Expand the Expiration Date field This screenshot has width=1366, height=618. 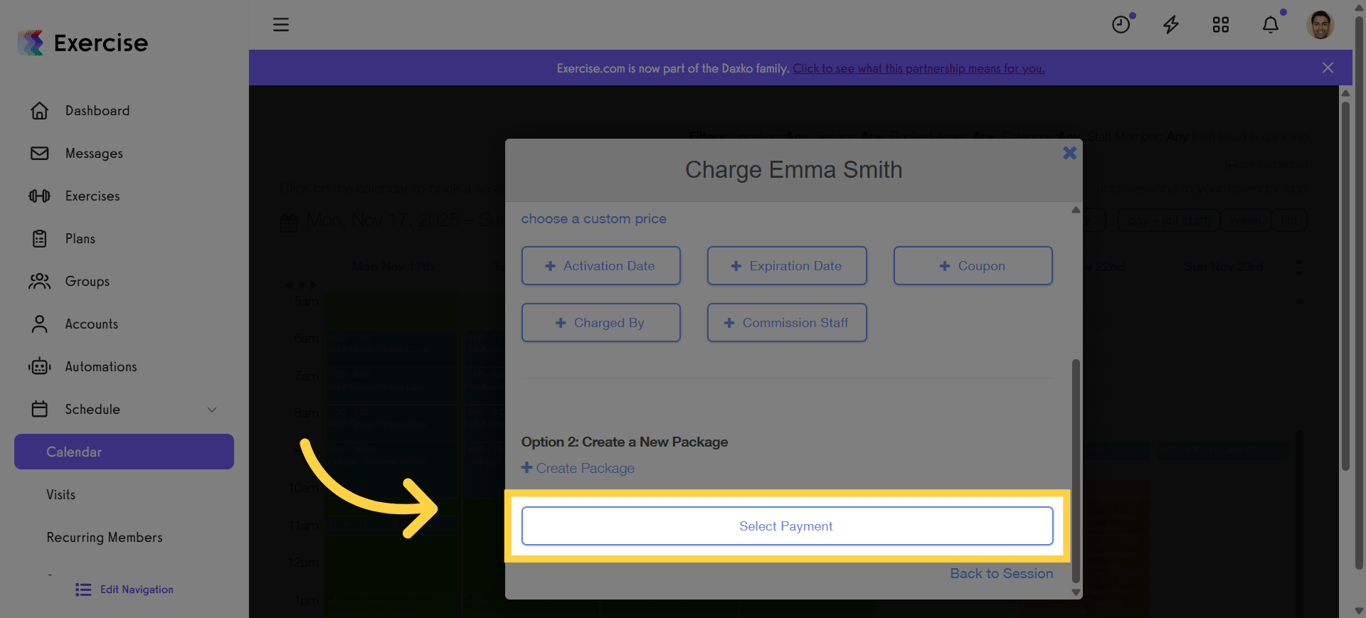click(x=787, y=265)
